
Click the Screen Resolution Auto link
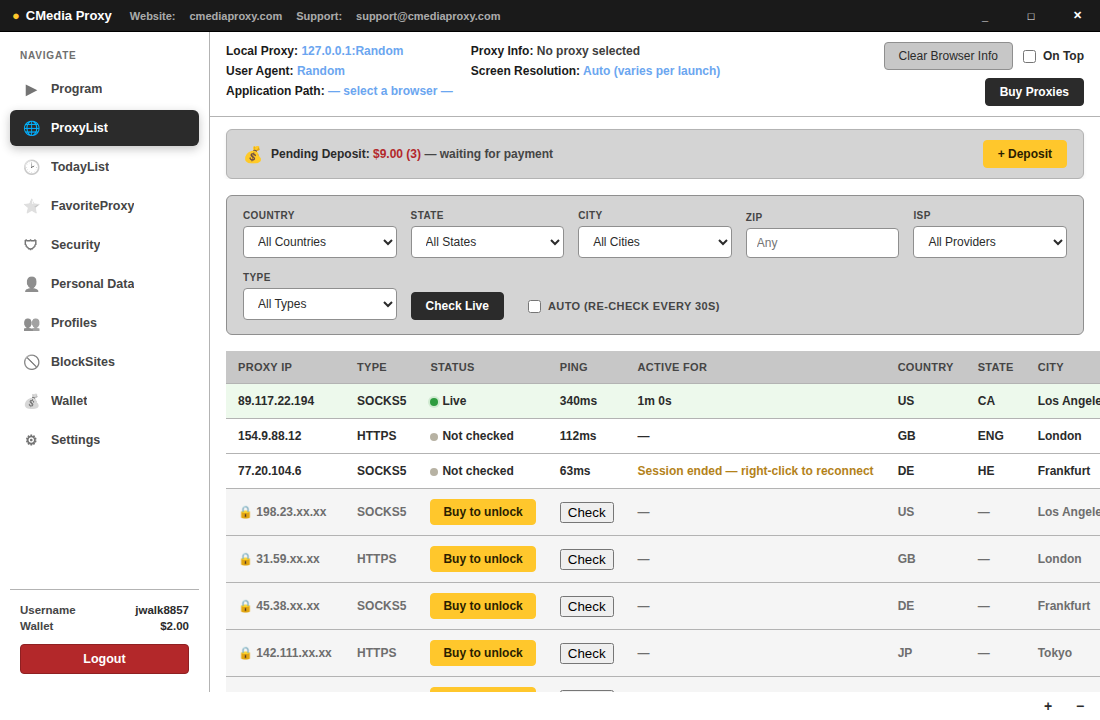click(x=652, y=71)
